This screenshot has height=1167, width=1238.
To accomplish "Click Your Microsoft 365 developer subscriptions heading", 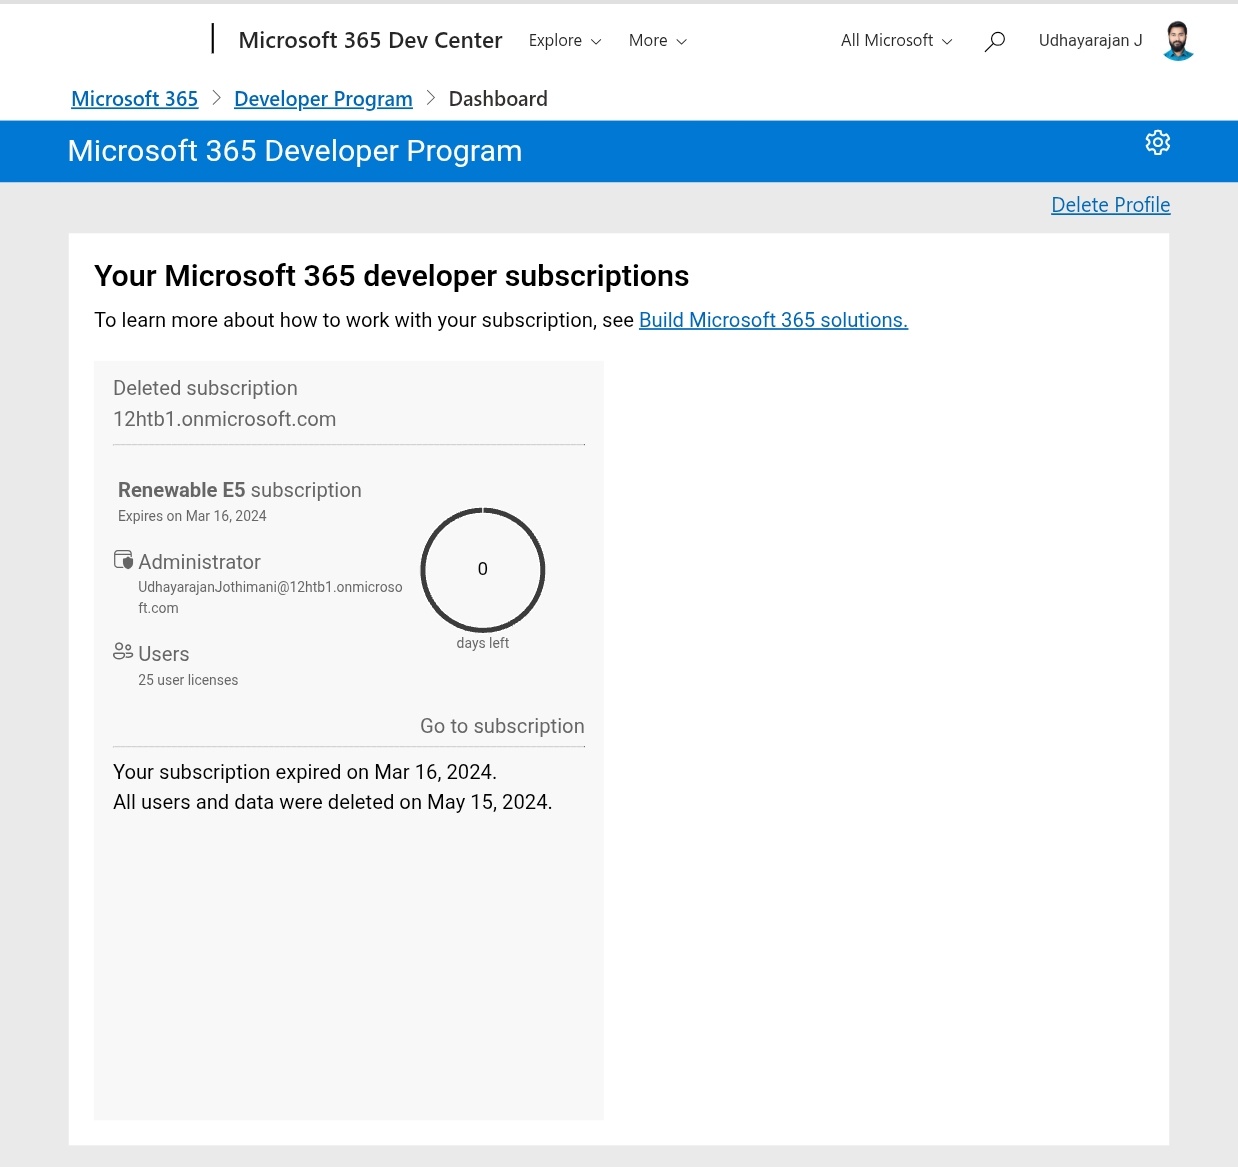I will pyautogui.click(x=392, y=276).
